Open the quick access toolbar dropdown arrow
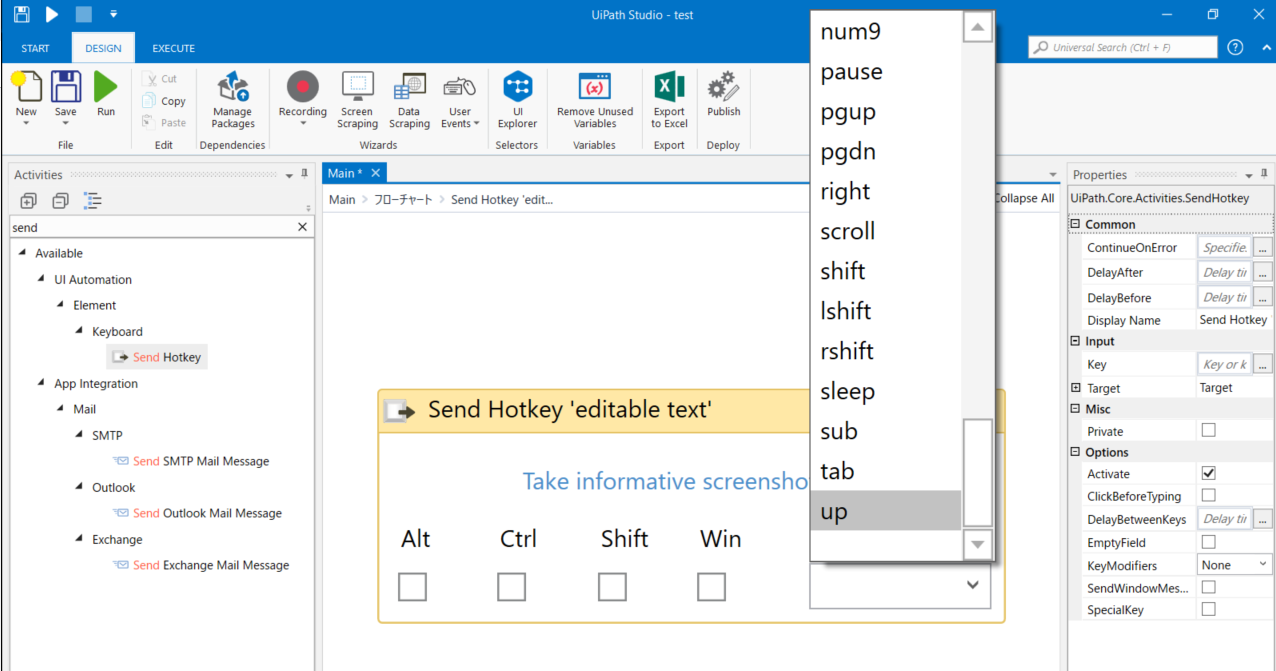Viewport: 1276px width, 671px height. (x=113, y=15)
